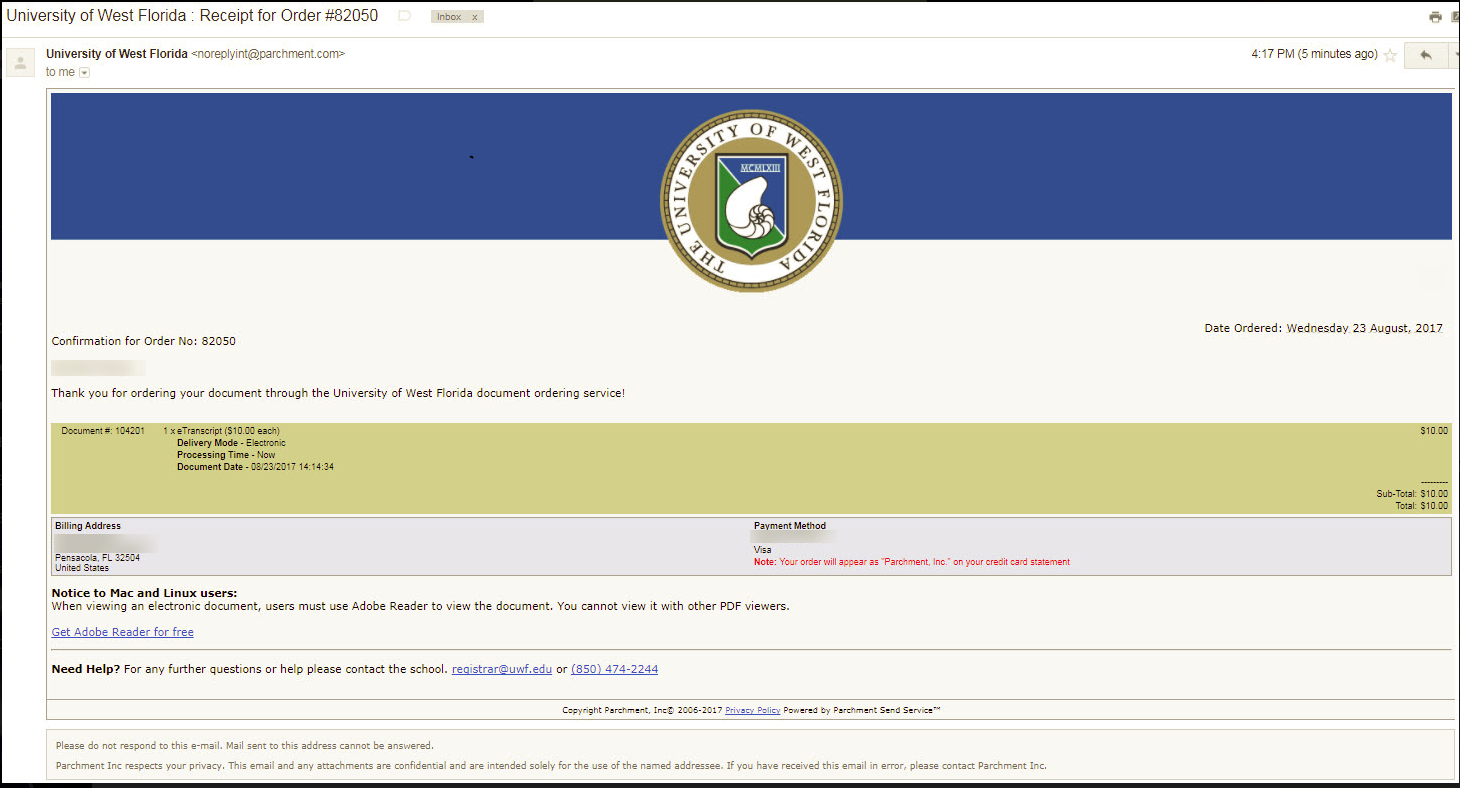This screenshot has width=1460, height=788.
Task: Select 'Confirmation for Order No: 82050' text
Action: [144, 341]
